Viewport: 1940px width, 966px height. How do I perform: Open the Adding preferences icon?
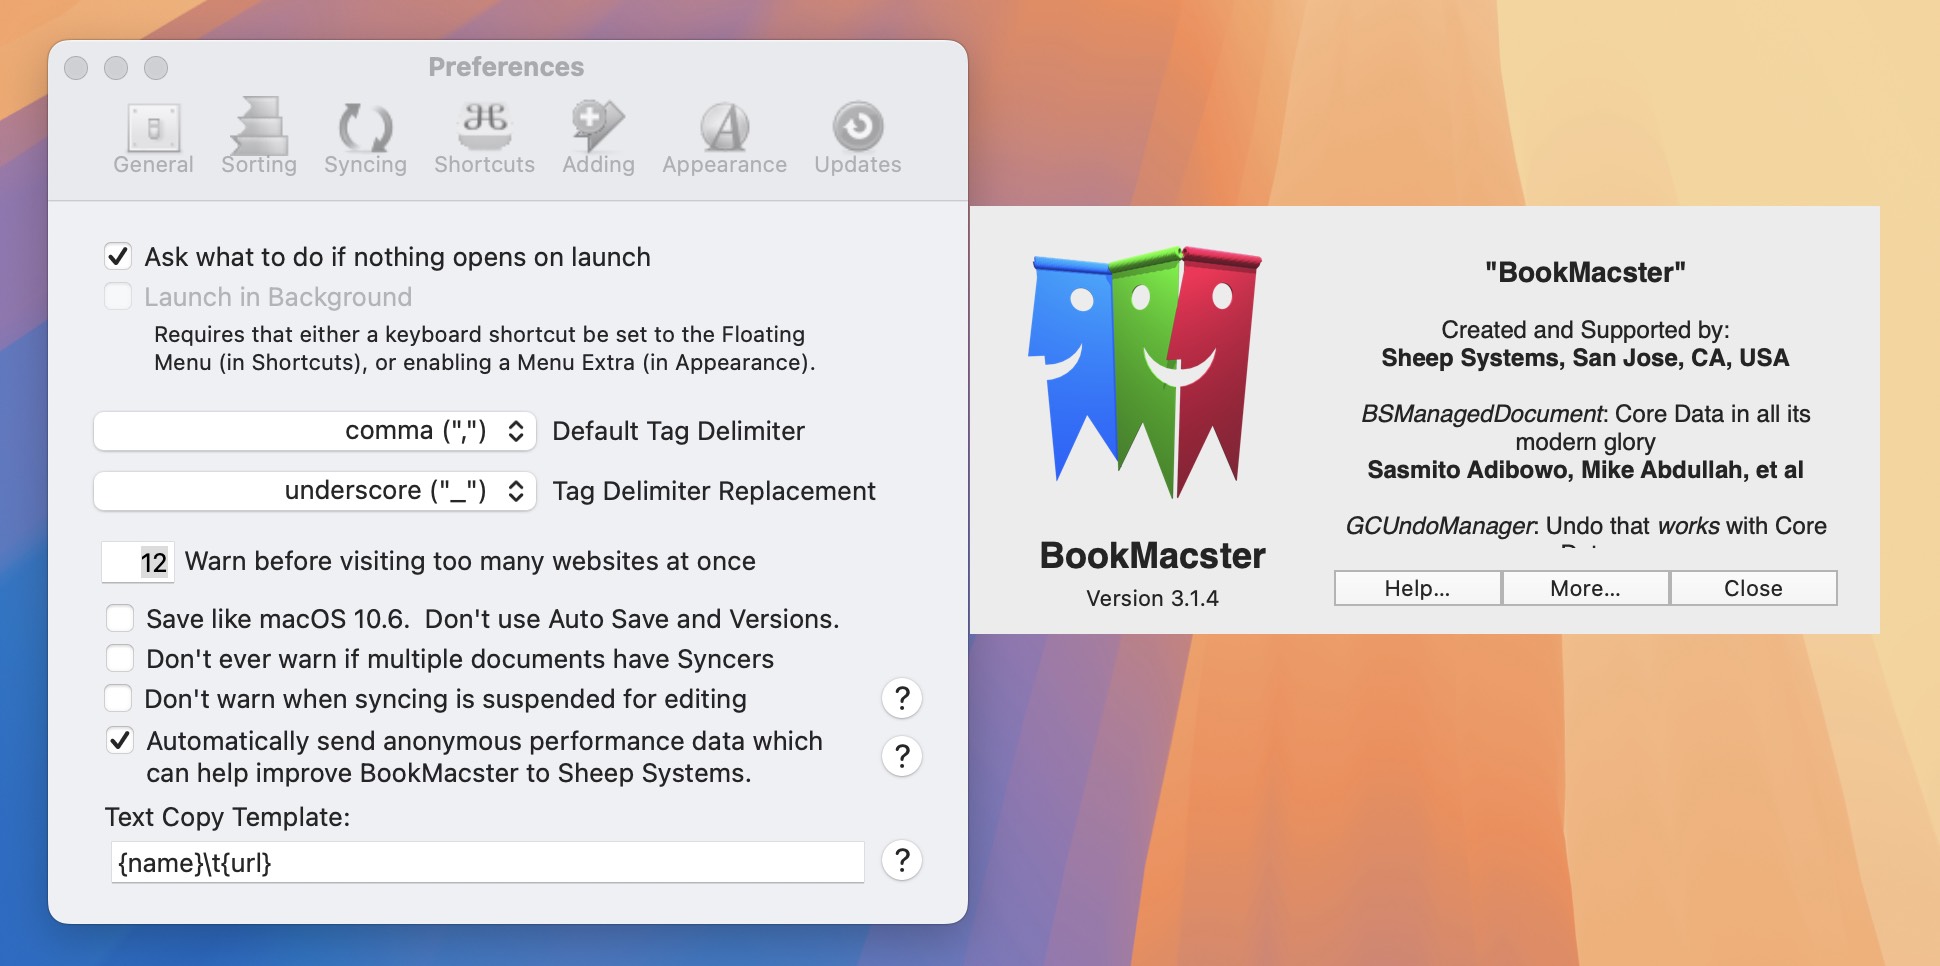tap(598, 138)
